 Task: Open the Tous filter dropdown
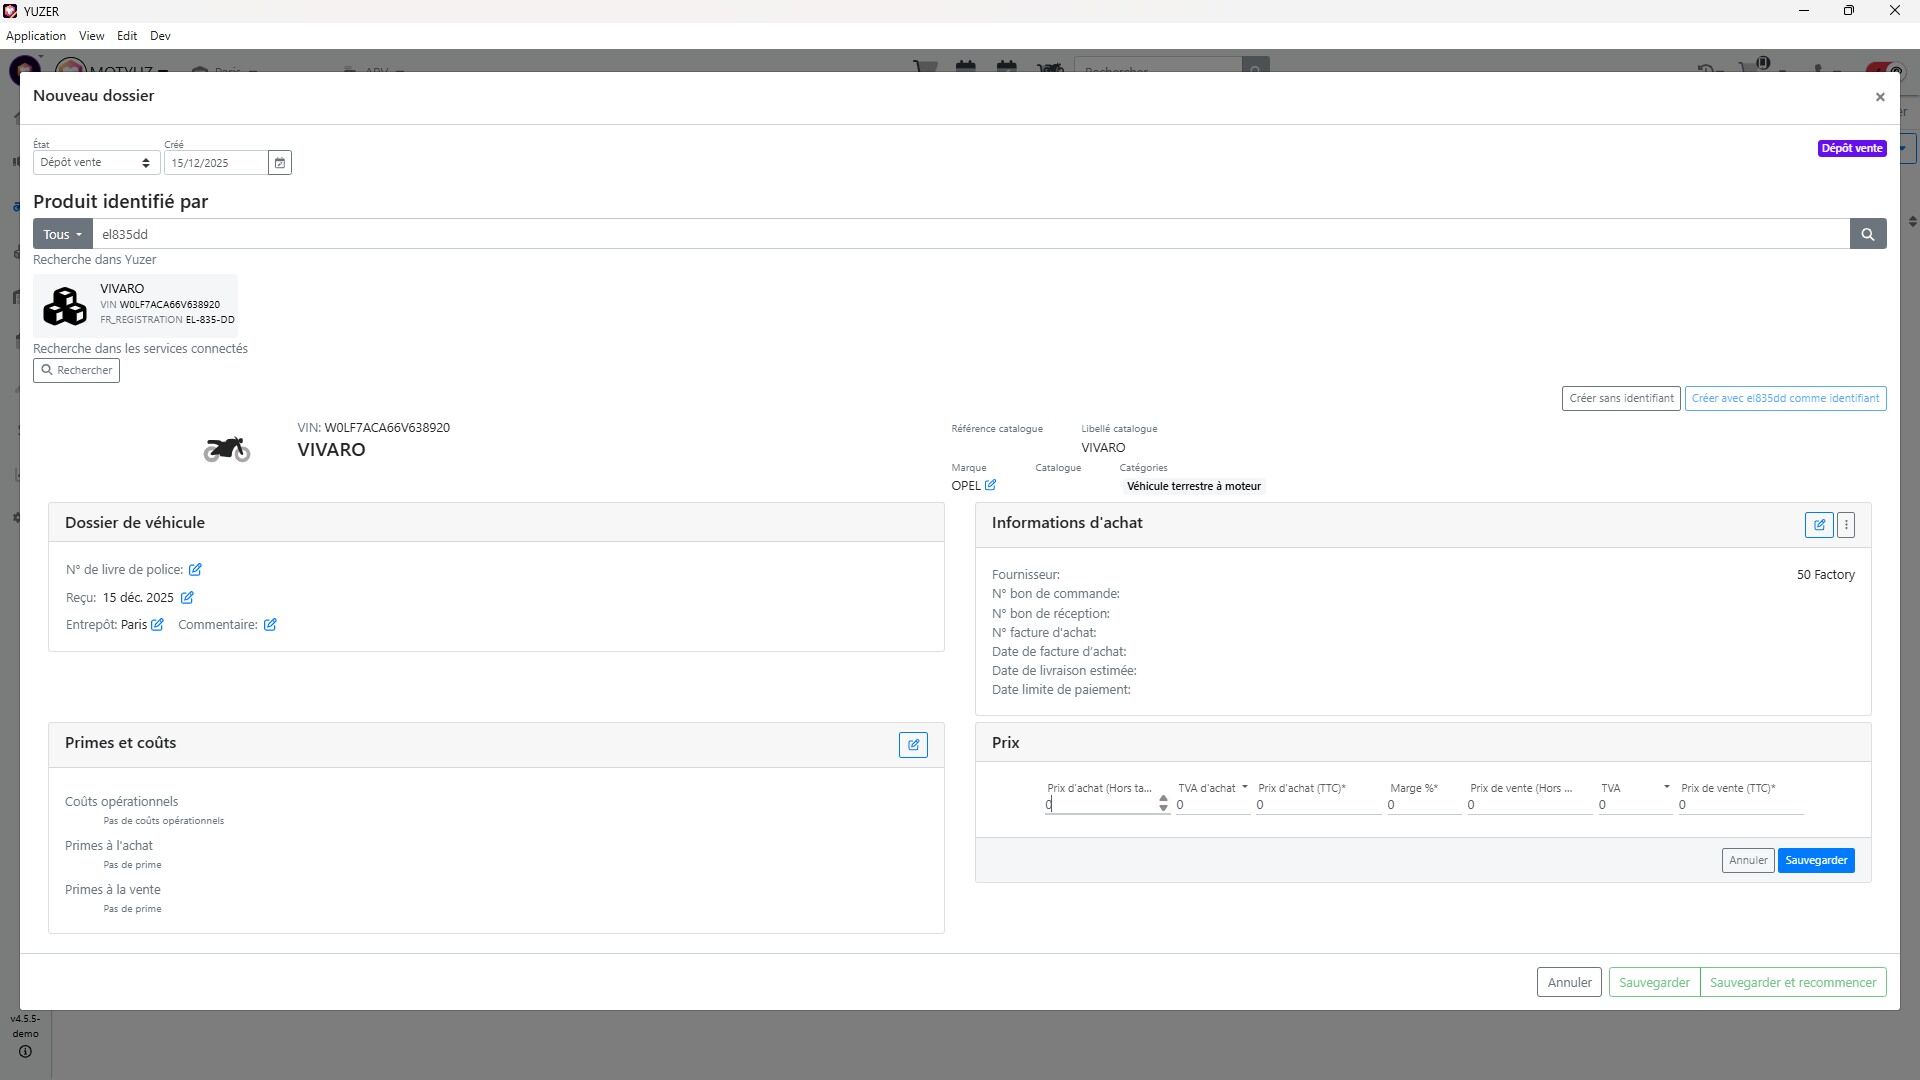[x=62, y=234]
